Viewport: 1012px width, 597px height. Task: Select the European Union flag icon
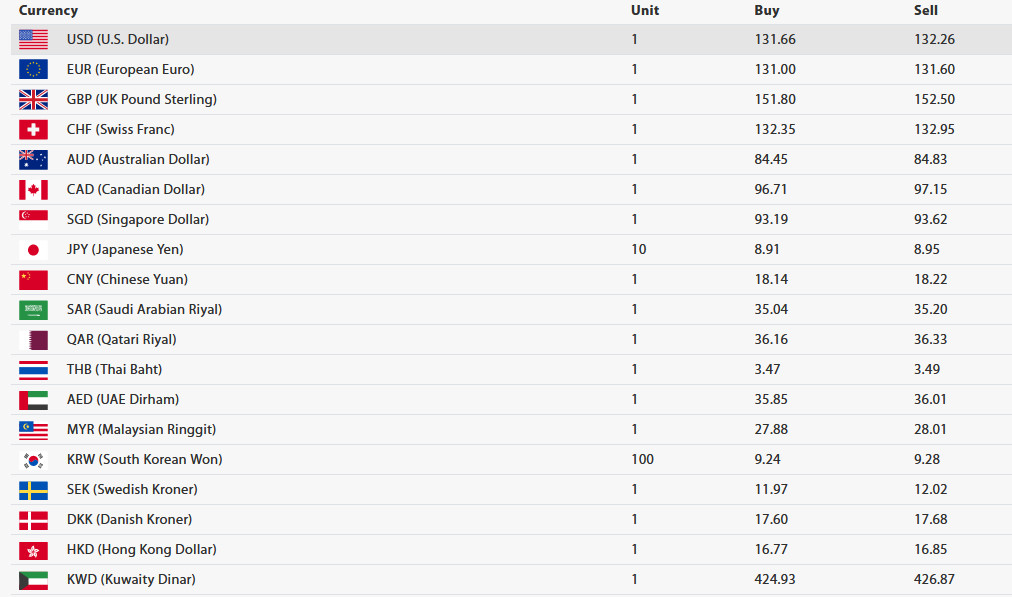click(x=34, y=69)
